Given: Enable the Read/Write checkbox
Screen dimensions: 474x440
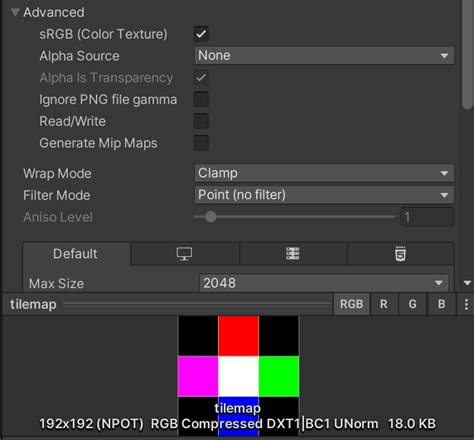Looking at the screenshot, I should 201,121.
